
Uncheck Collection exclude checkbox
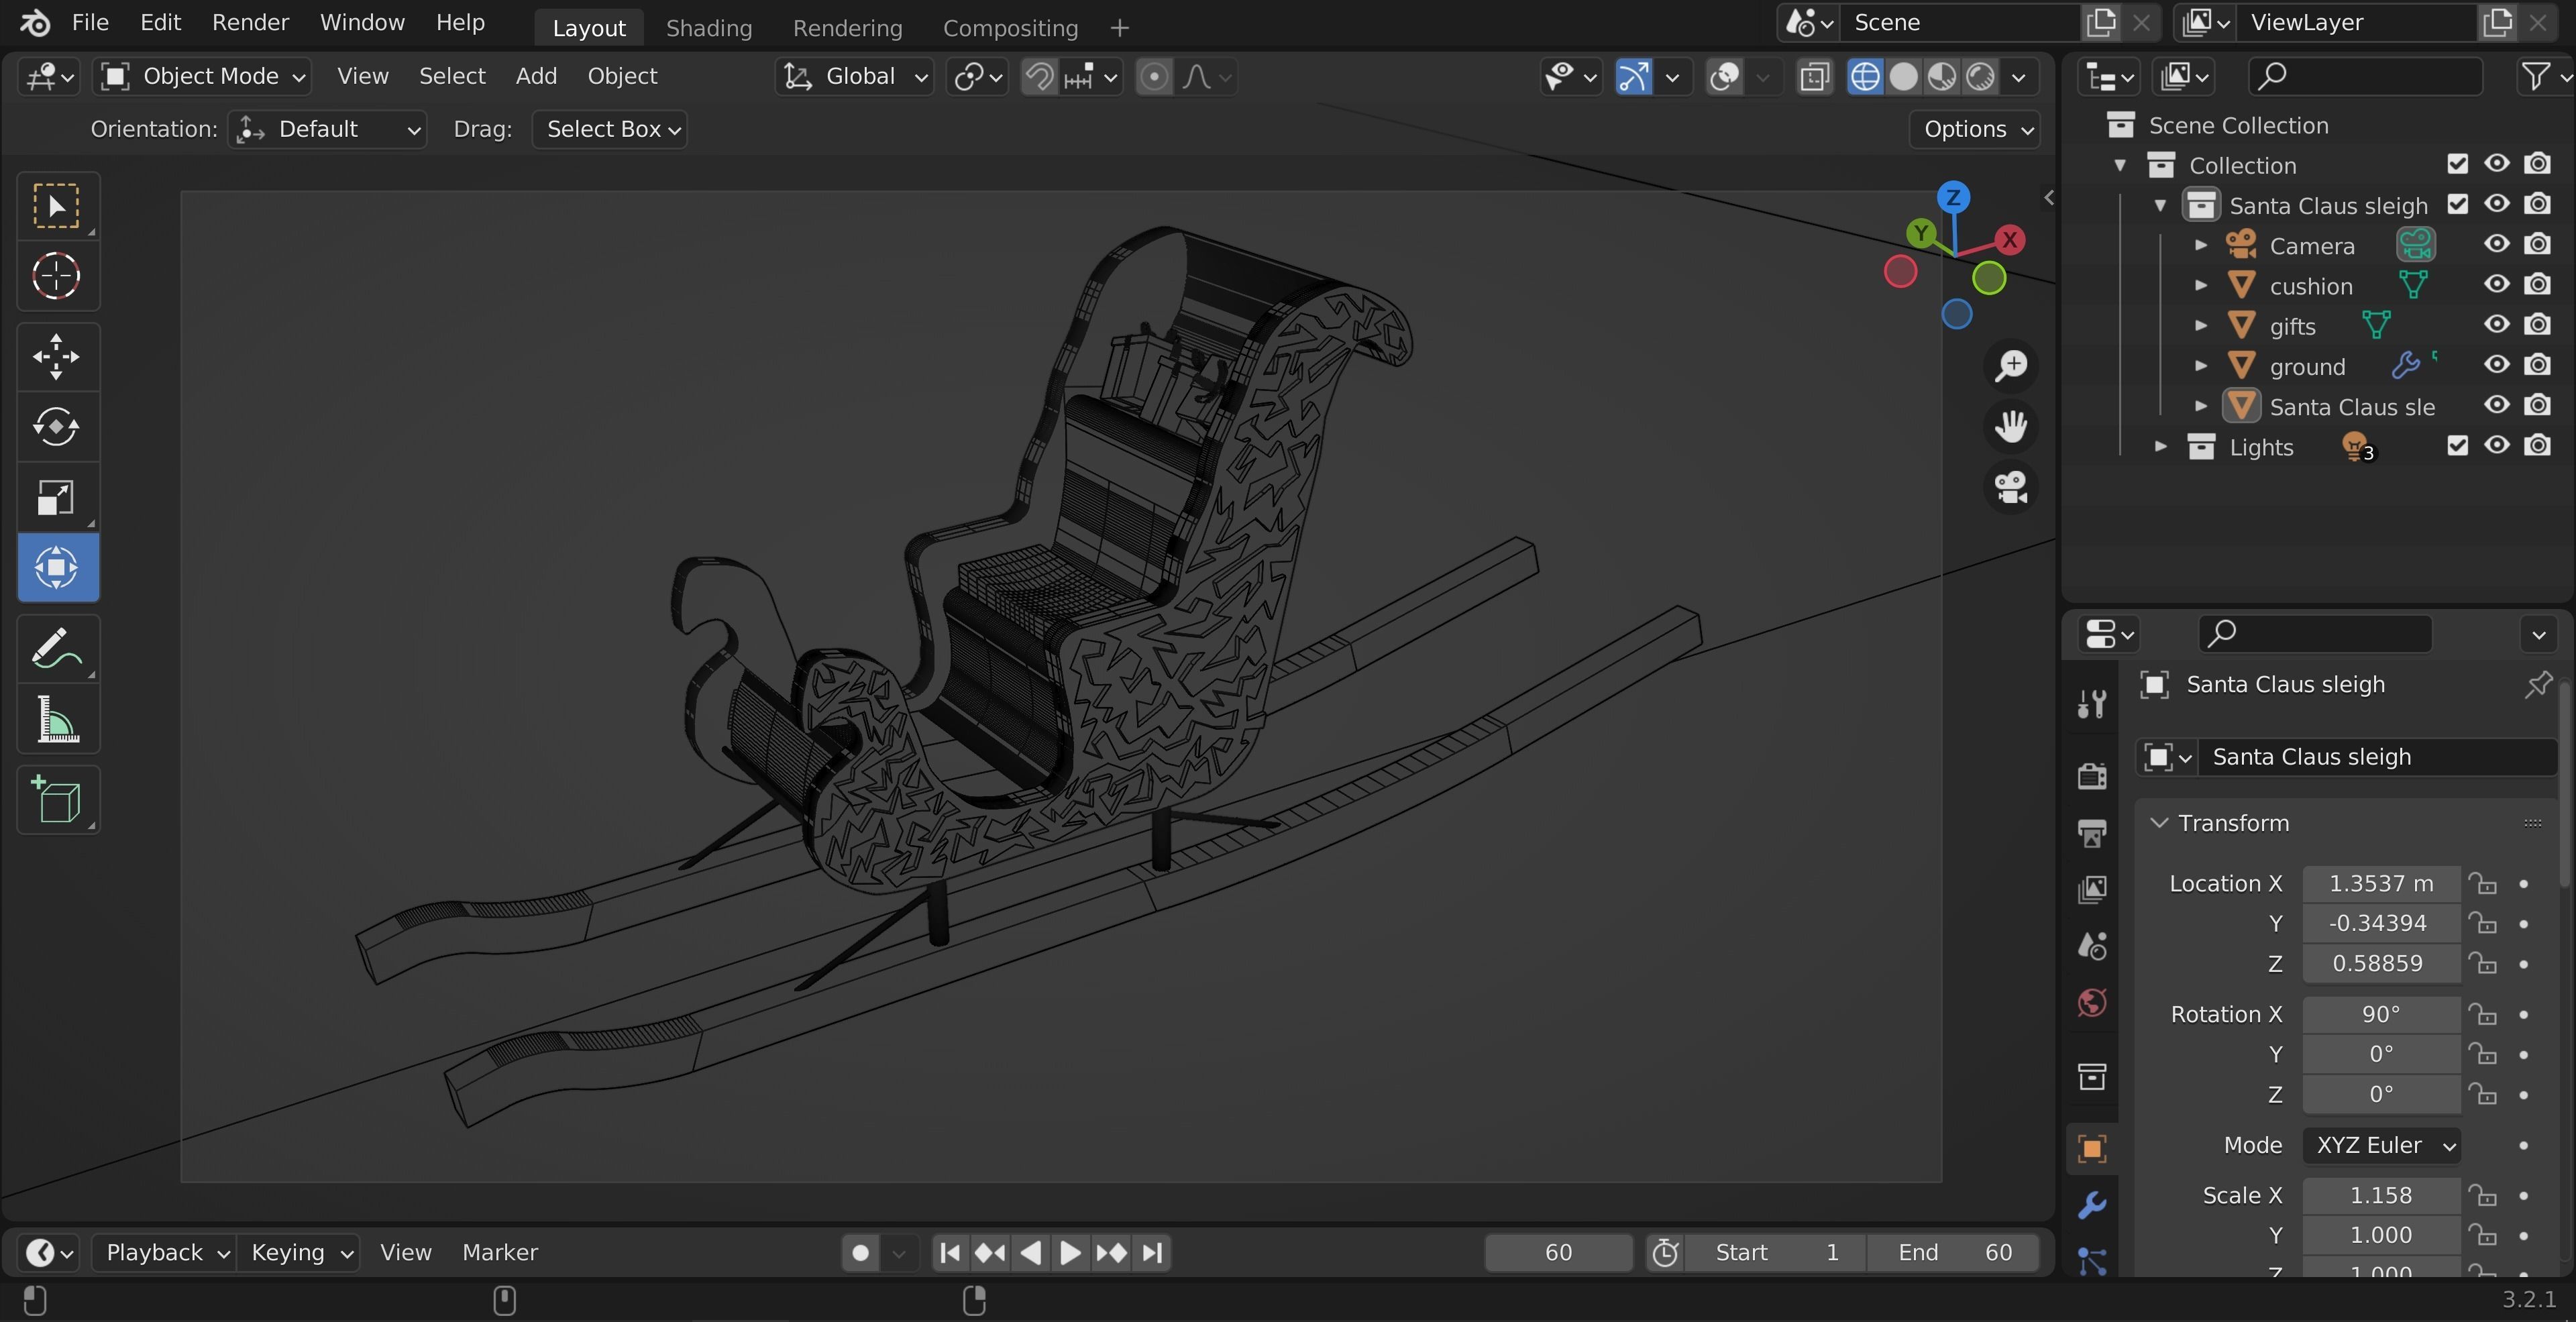[2457, 164]
